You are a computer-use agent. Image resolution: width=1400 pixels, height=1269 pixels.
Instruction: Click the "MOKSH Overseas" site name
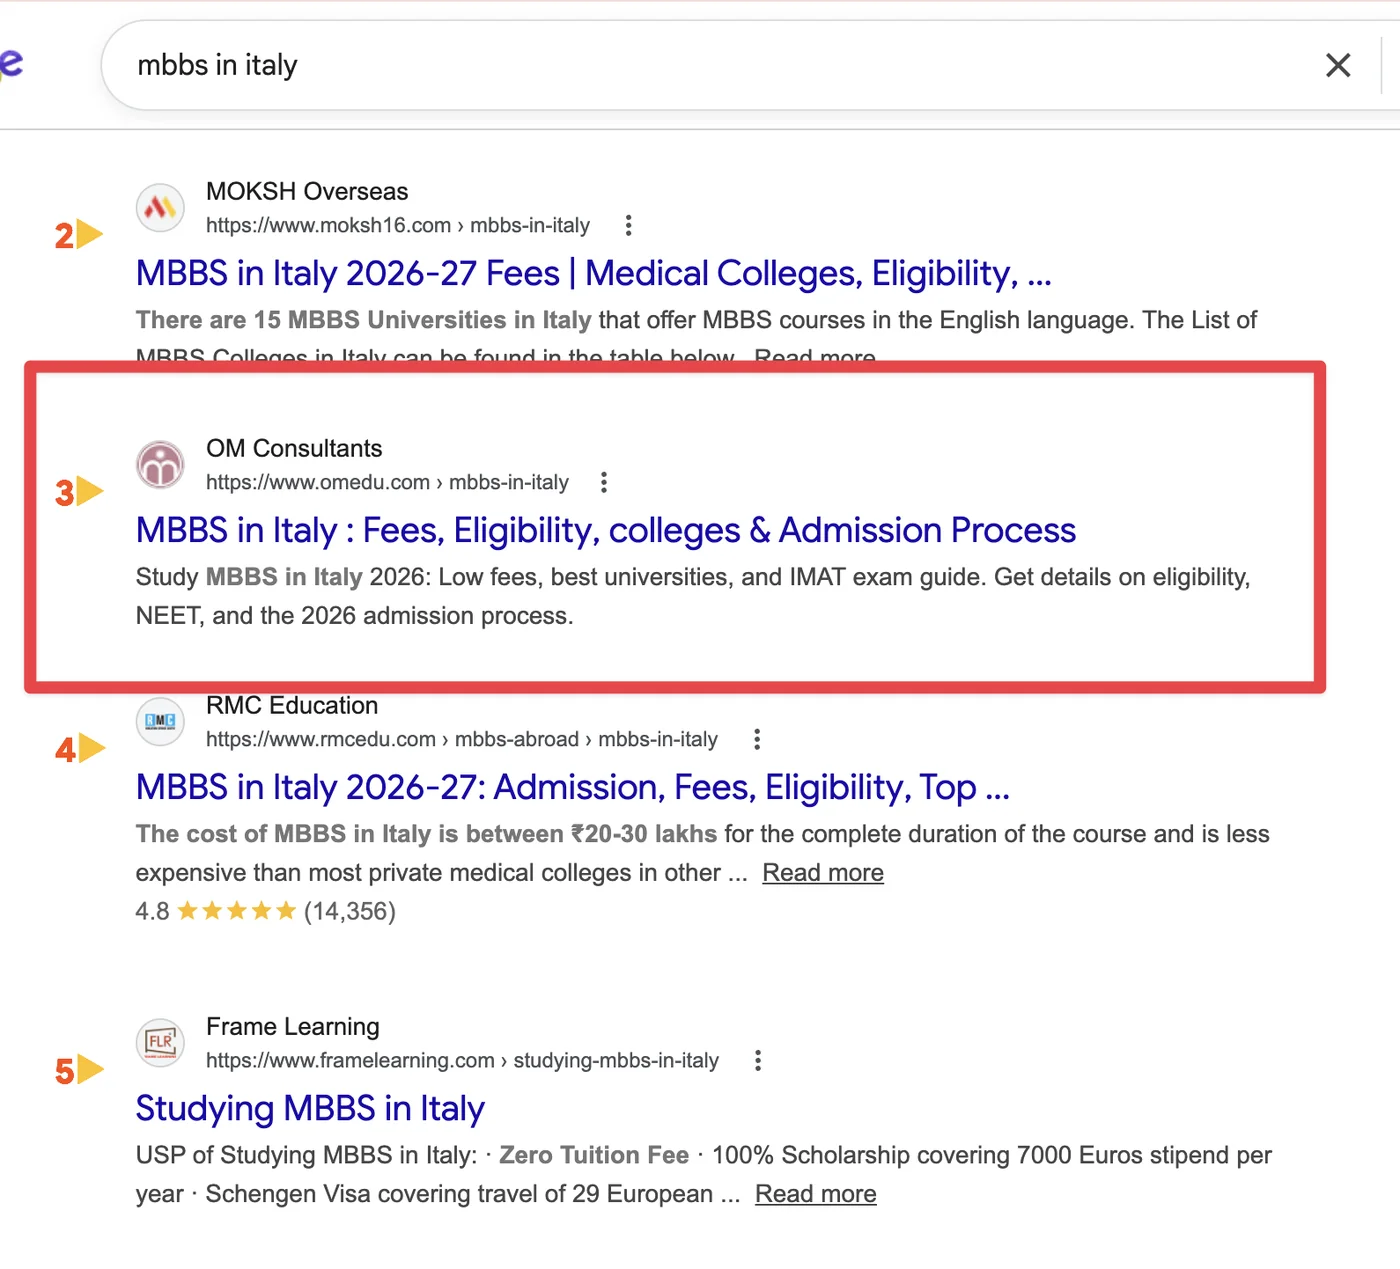point(307,191)
